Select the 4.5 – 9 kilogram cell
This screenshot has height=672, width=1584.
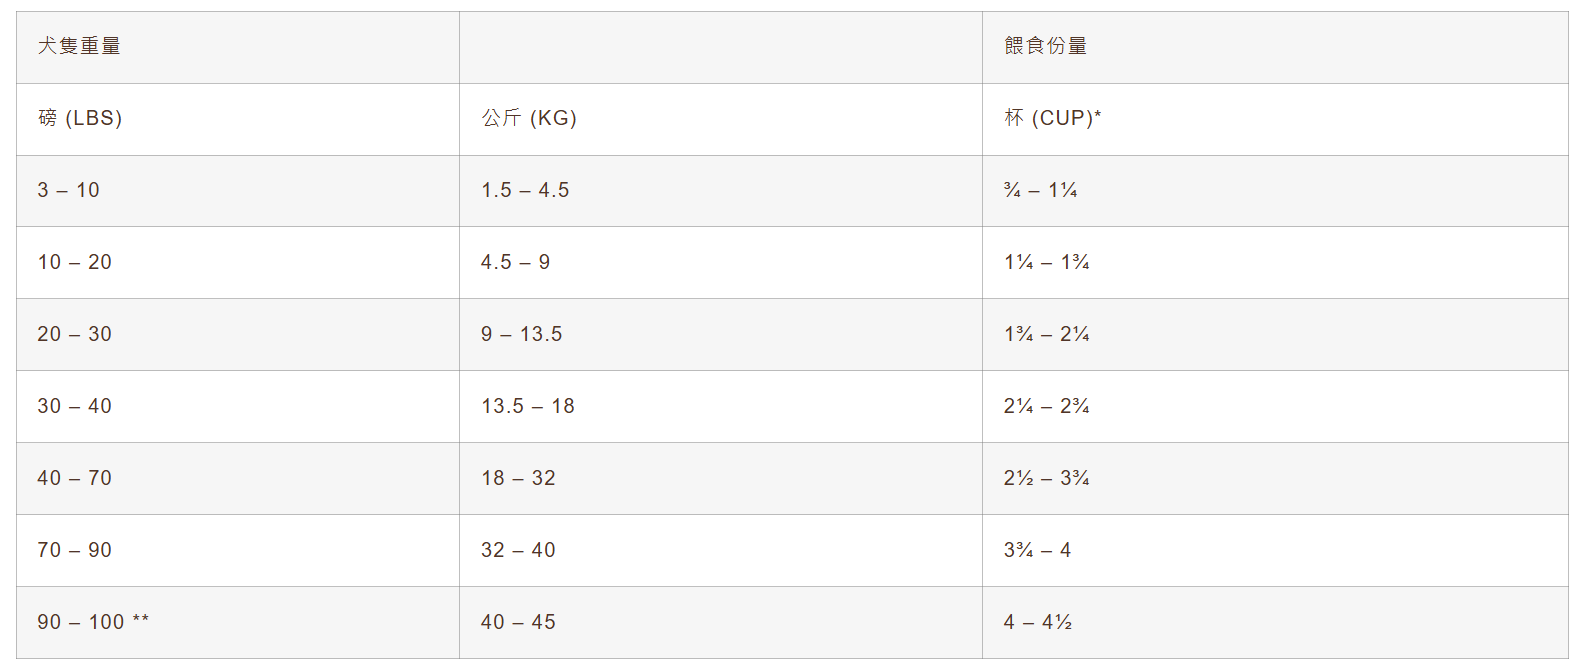coord(515,262)
